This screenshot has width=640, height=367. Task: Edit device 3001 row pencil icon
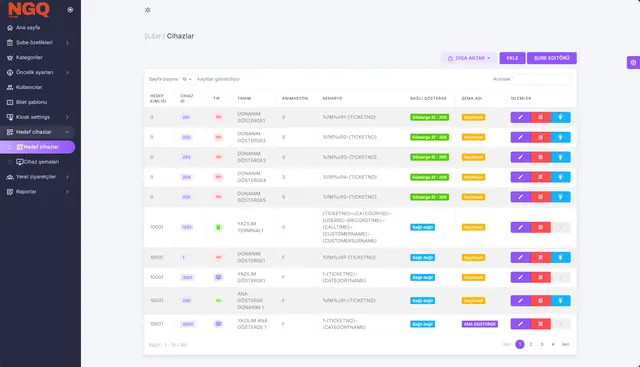tap(520, 278)
